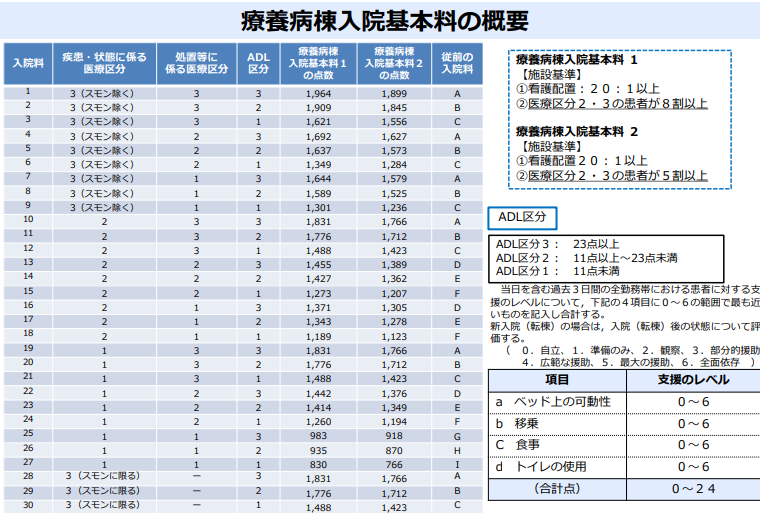
Task: Select the cell showing 1,845
Action: coord(394,108)
